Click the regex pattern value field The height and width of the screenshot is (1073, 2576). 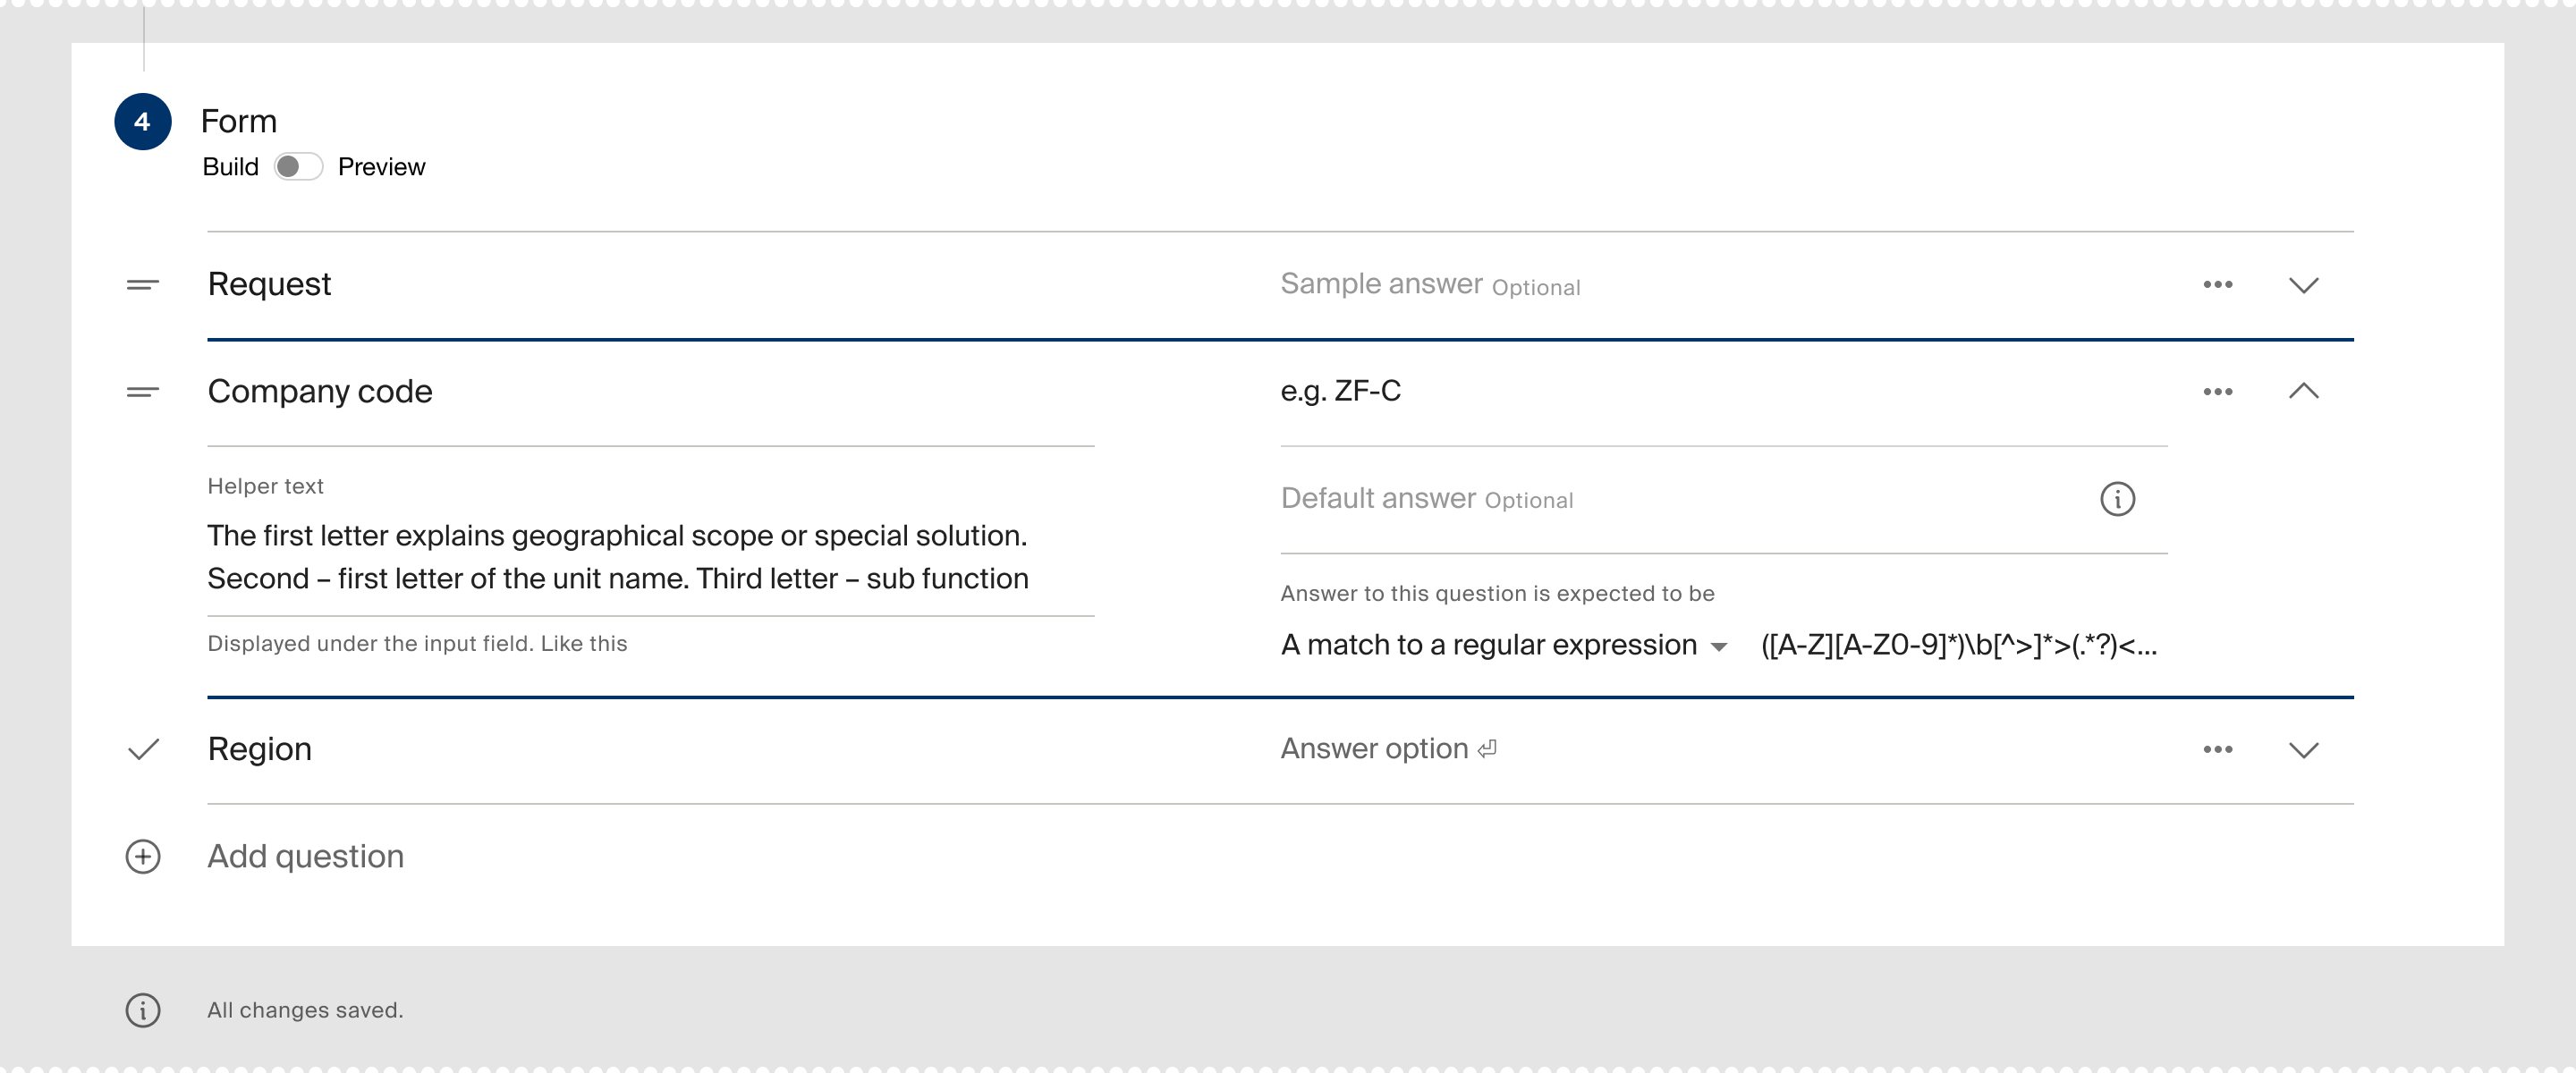pos(1958,645)
